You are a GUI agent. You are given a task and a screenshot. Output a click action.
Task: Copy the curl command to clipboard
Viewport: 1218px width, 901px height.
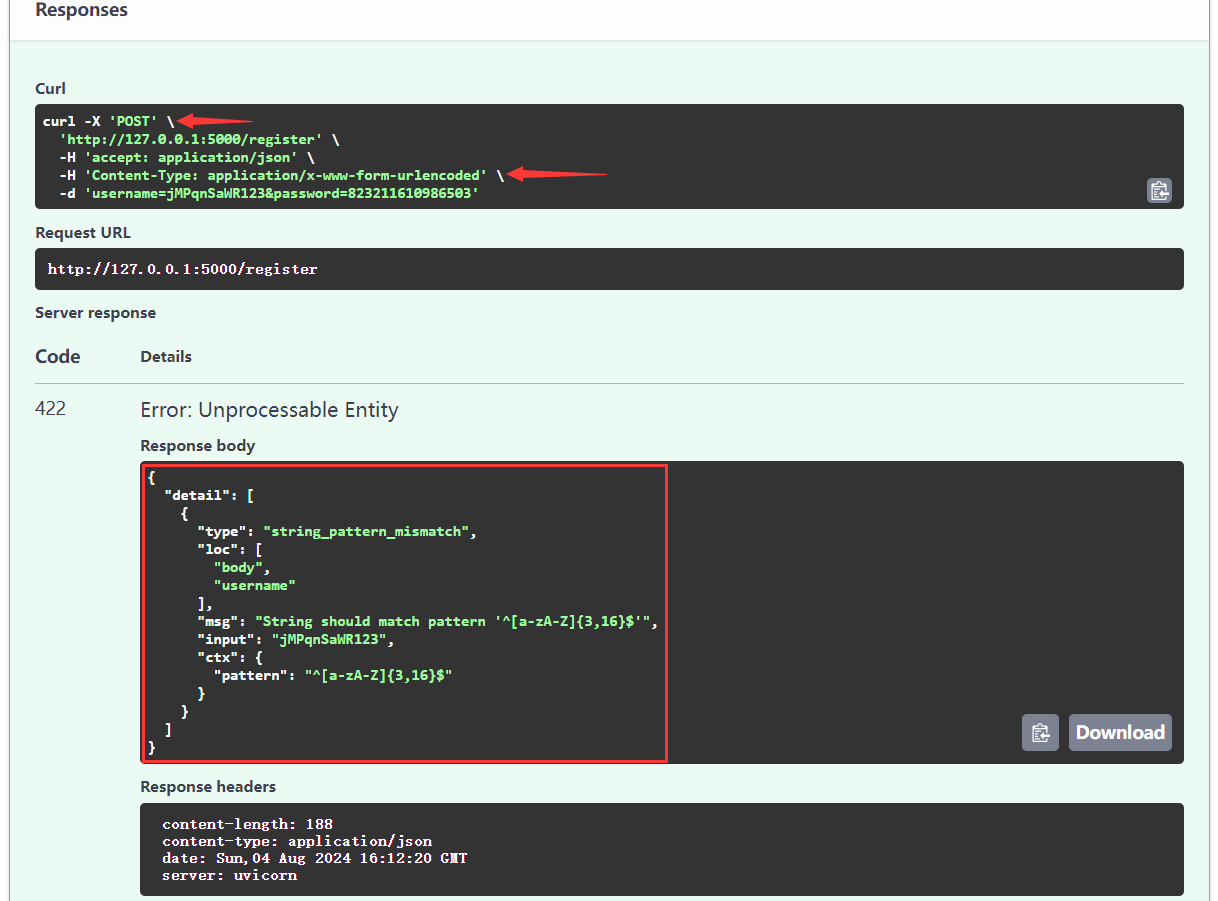click(x=1158, y=191)
